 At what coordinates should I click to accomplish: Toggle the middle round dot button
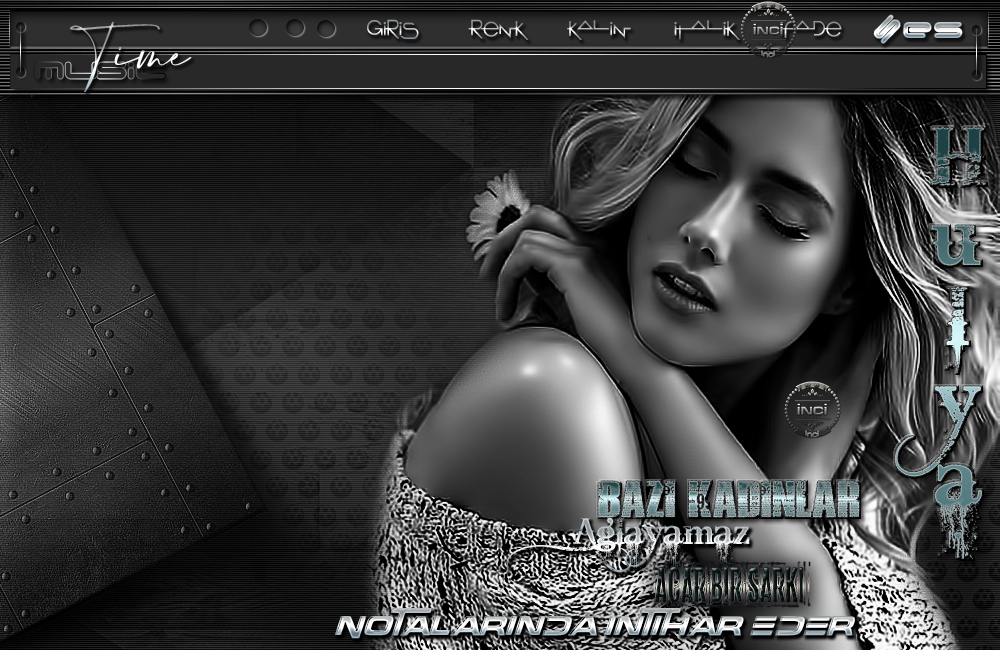click(295, 28)
